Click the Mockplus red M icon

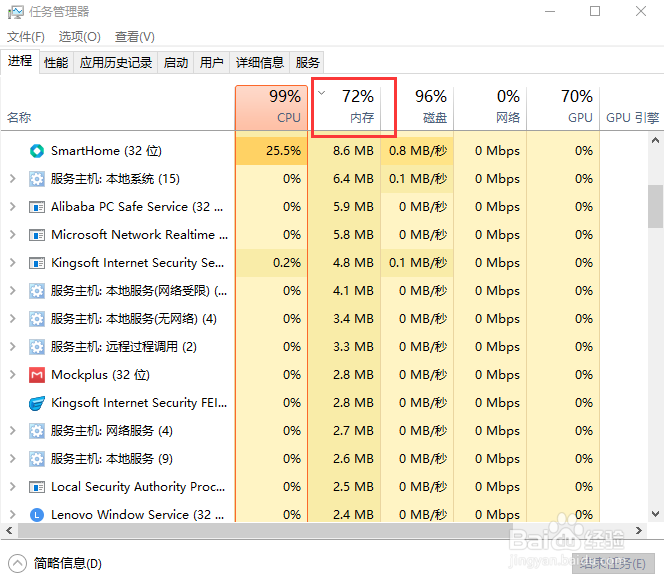(x=37, y=375)
